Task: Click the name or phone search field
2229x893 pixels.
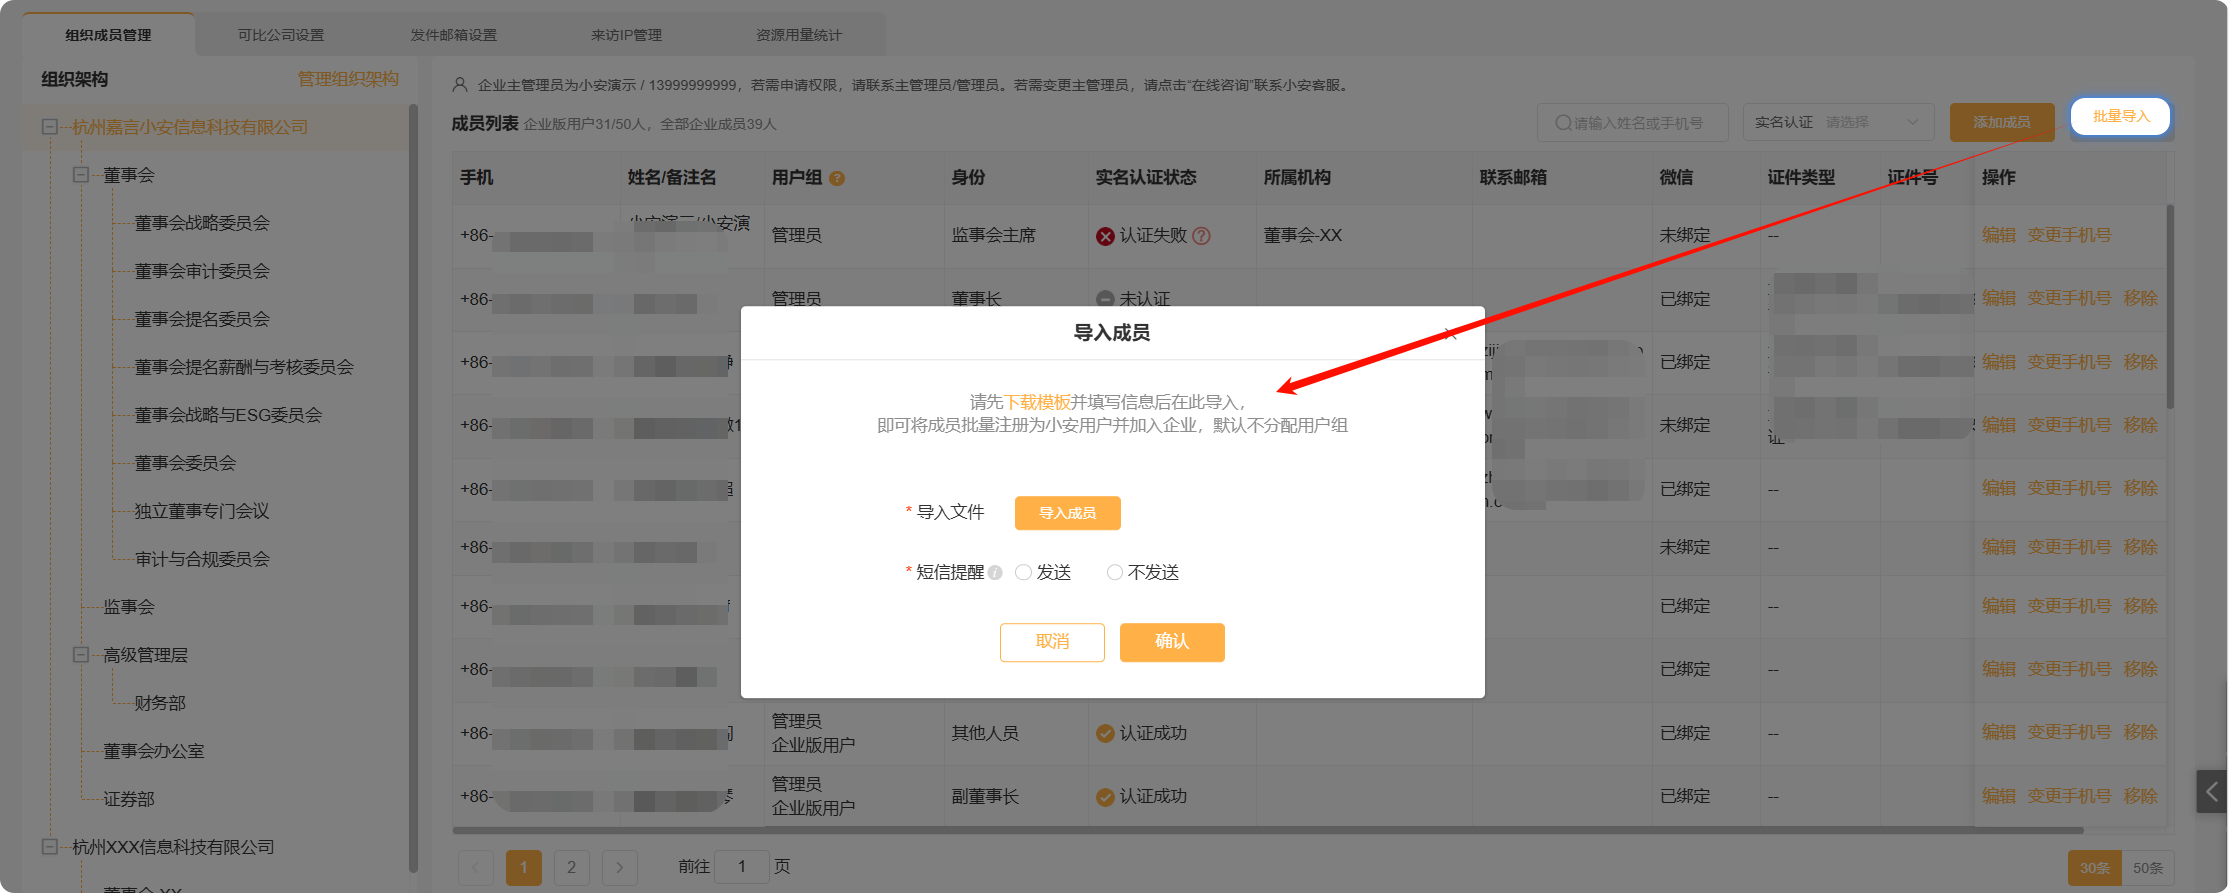Action: [x=1632, y=123]
